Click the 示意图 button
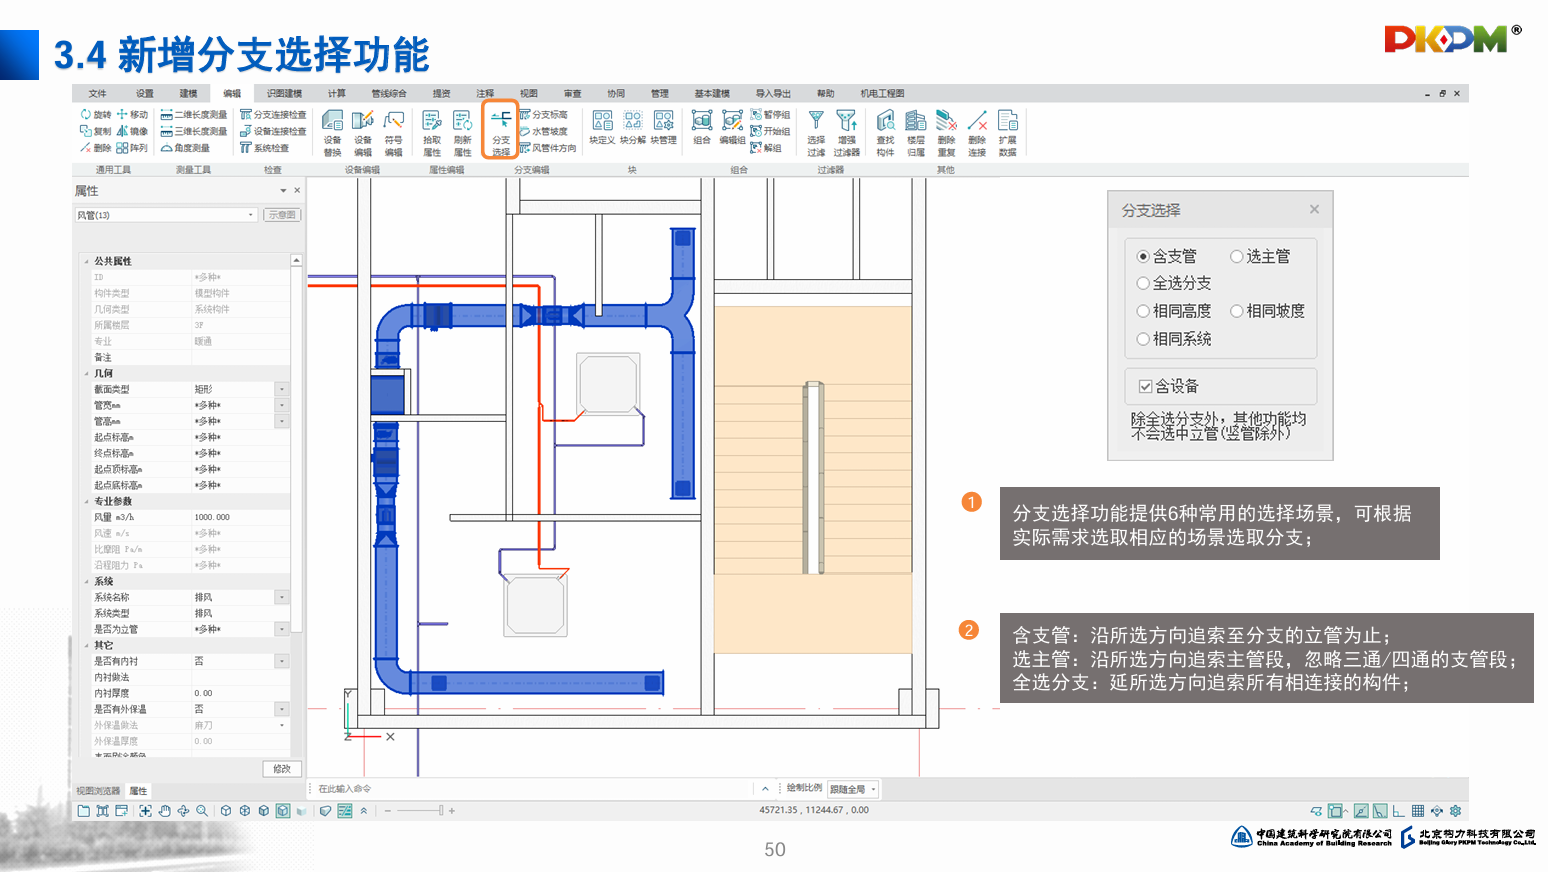Image resolution: width=1548 pixels, height=872 pixels. point(282,215)
